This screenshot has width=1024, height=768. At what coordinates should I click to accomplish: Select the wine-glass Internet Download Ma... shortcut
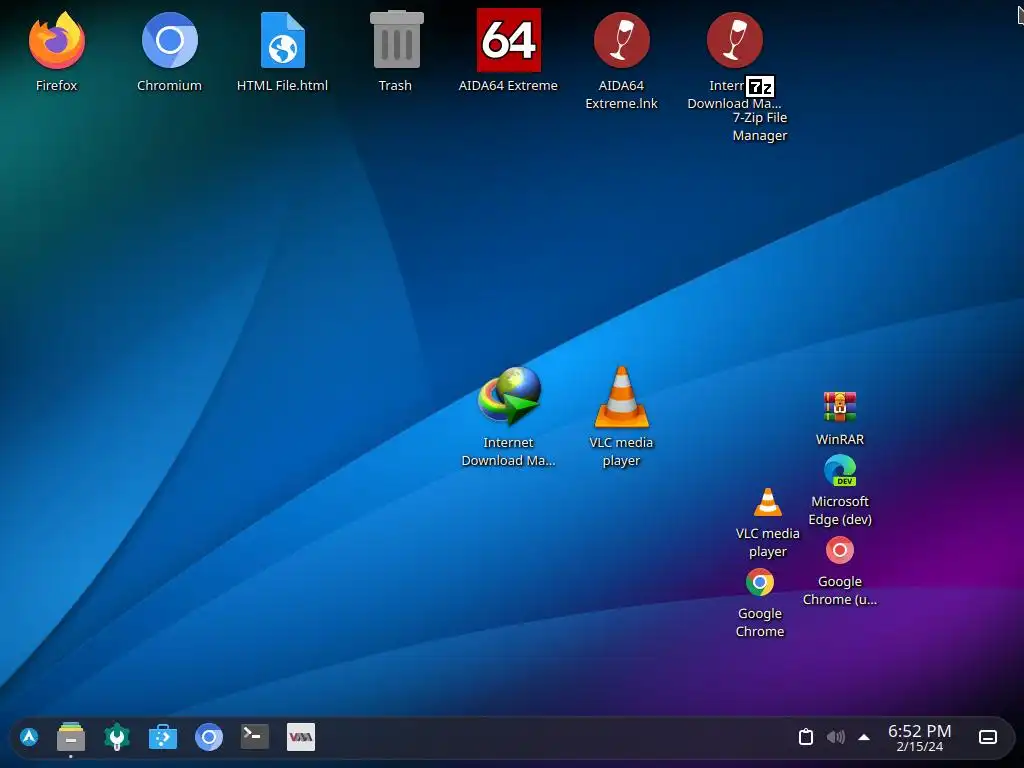(x=735, y=40)
